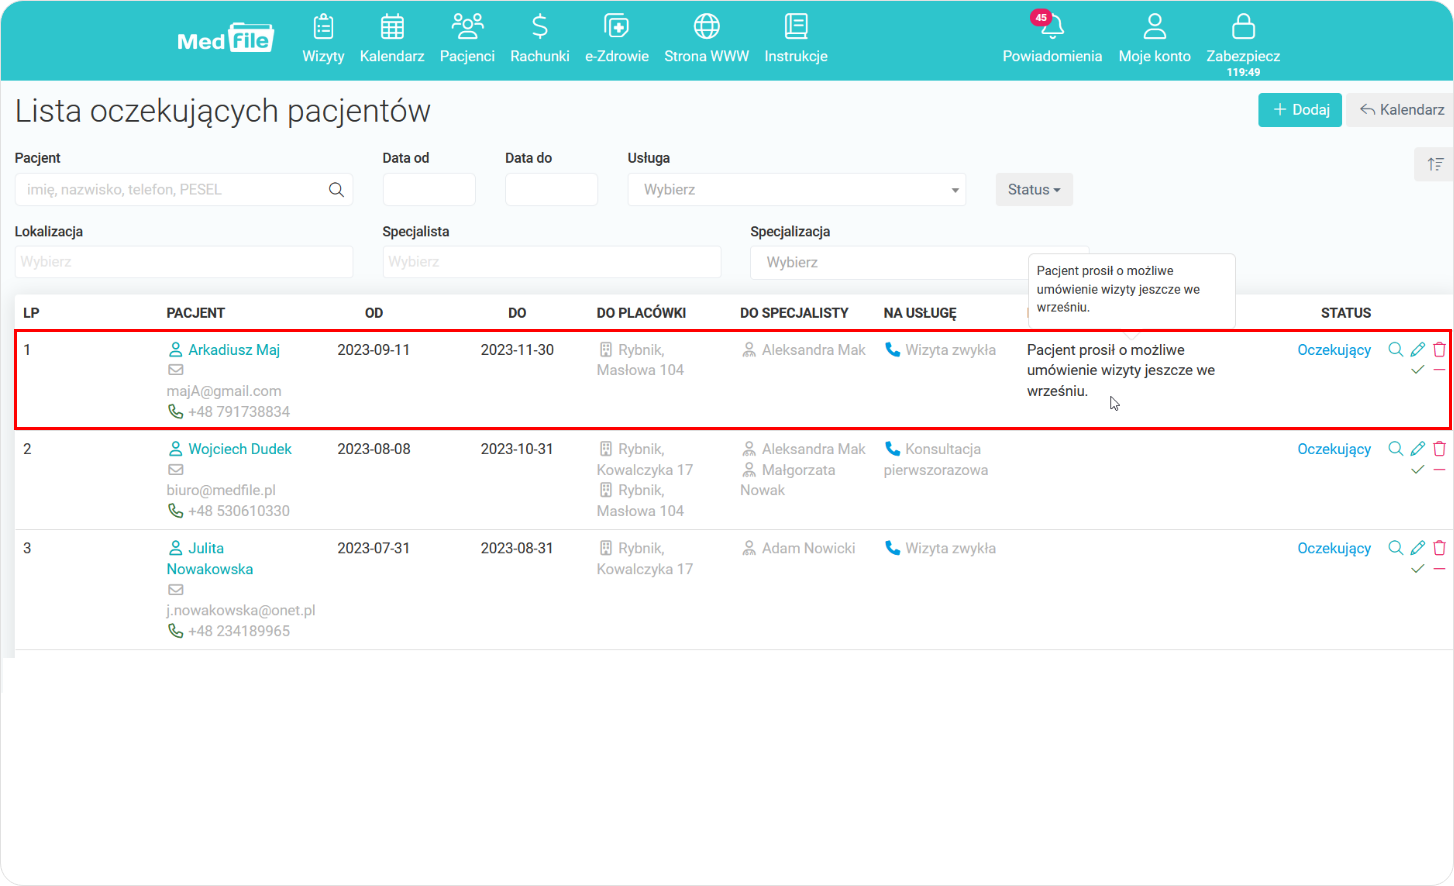Open the Kalendarz menu item

click(392, 39)
